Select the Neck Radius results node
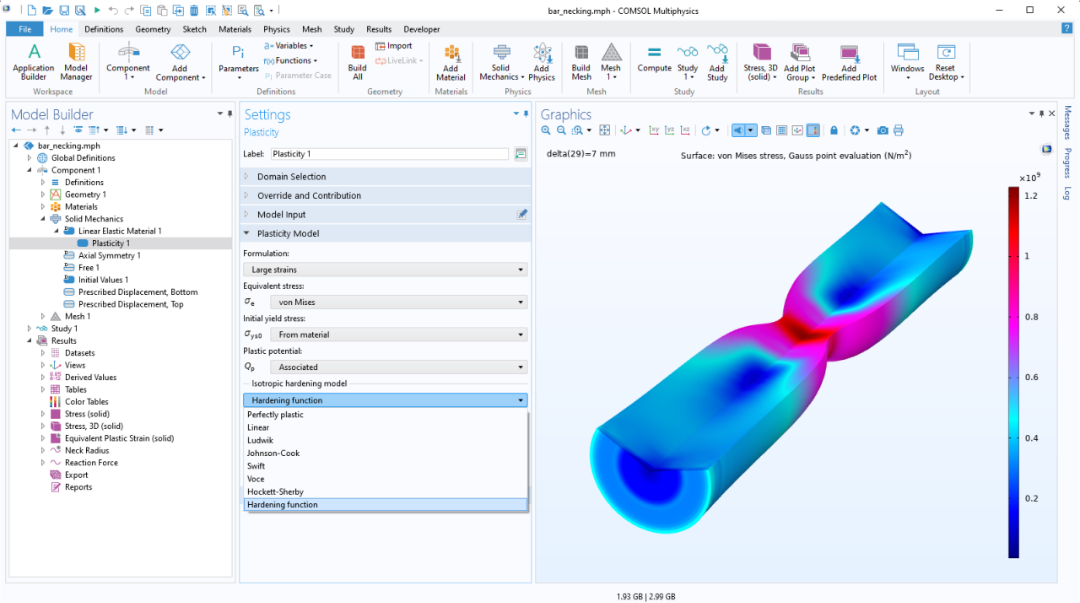This screenshot has width=1080, height=603. click(x=87, y=451)
